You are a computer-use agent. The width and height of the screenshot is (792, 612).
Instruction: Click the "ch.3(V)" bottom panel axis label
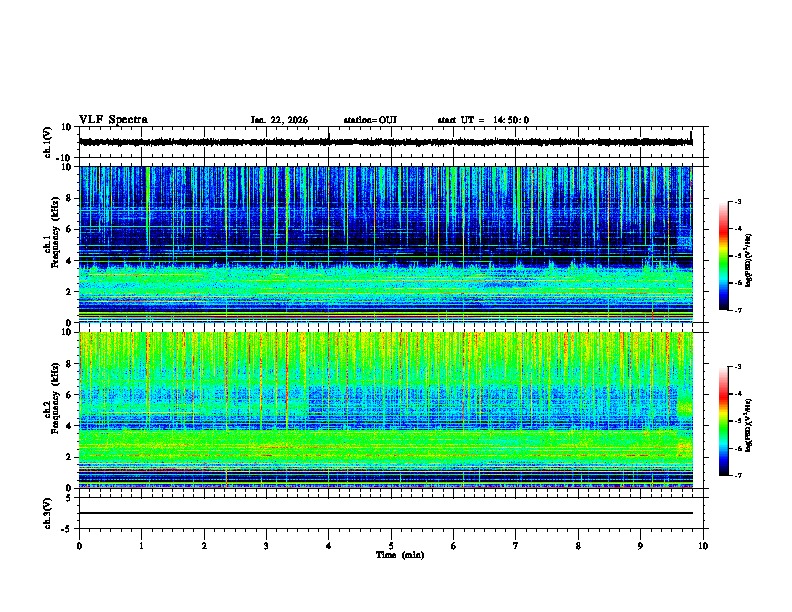[48, 513]
